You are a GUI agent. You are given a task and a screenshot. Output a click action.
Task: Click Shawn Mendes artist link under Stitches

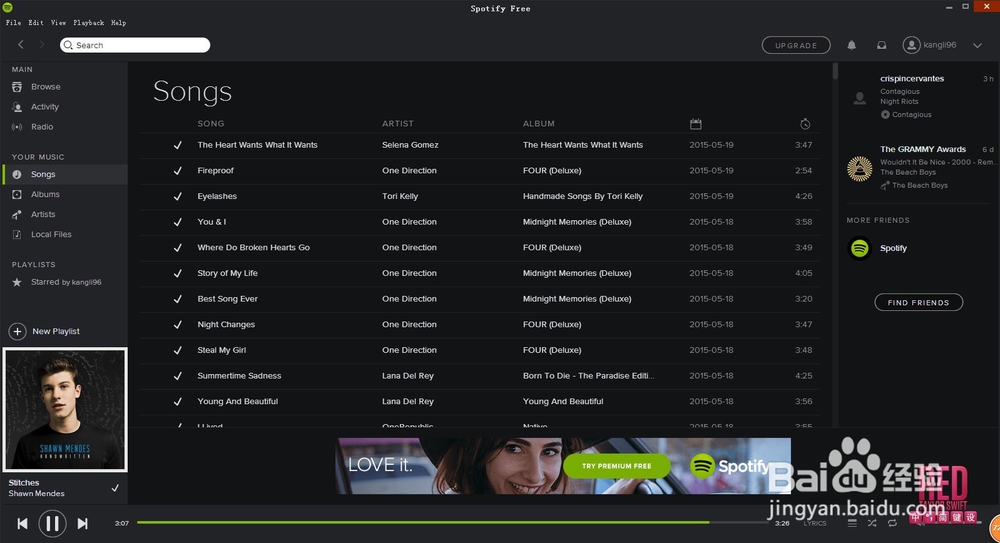[x=36, y=494]
